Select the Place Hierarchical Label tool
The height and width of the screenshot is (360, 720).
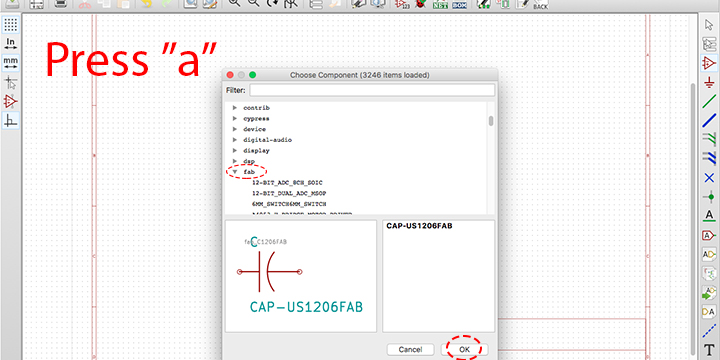[x=709, y=254]
